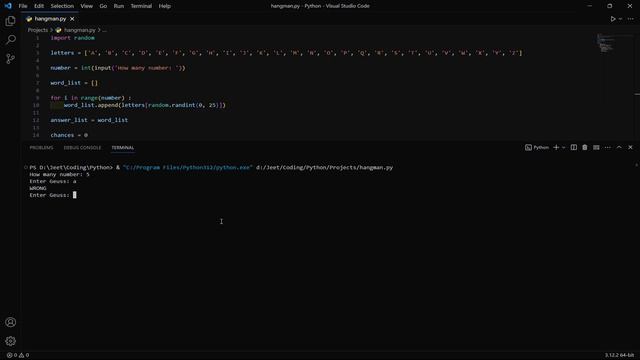
Task: Open the Terminal menu
Action: point(141,6)
